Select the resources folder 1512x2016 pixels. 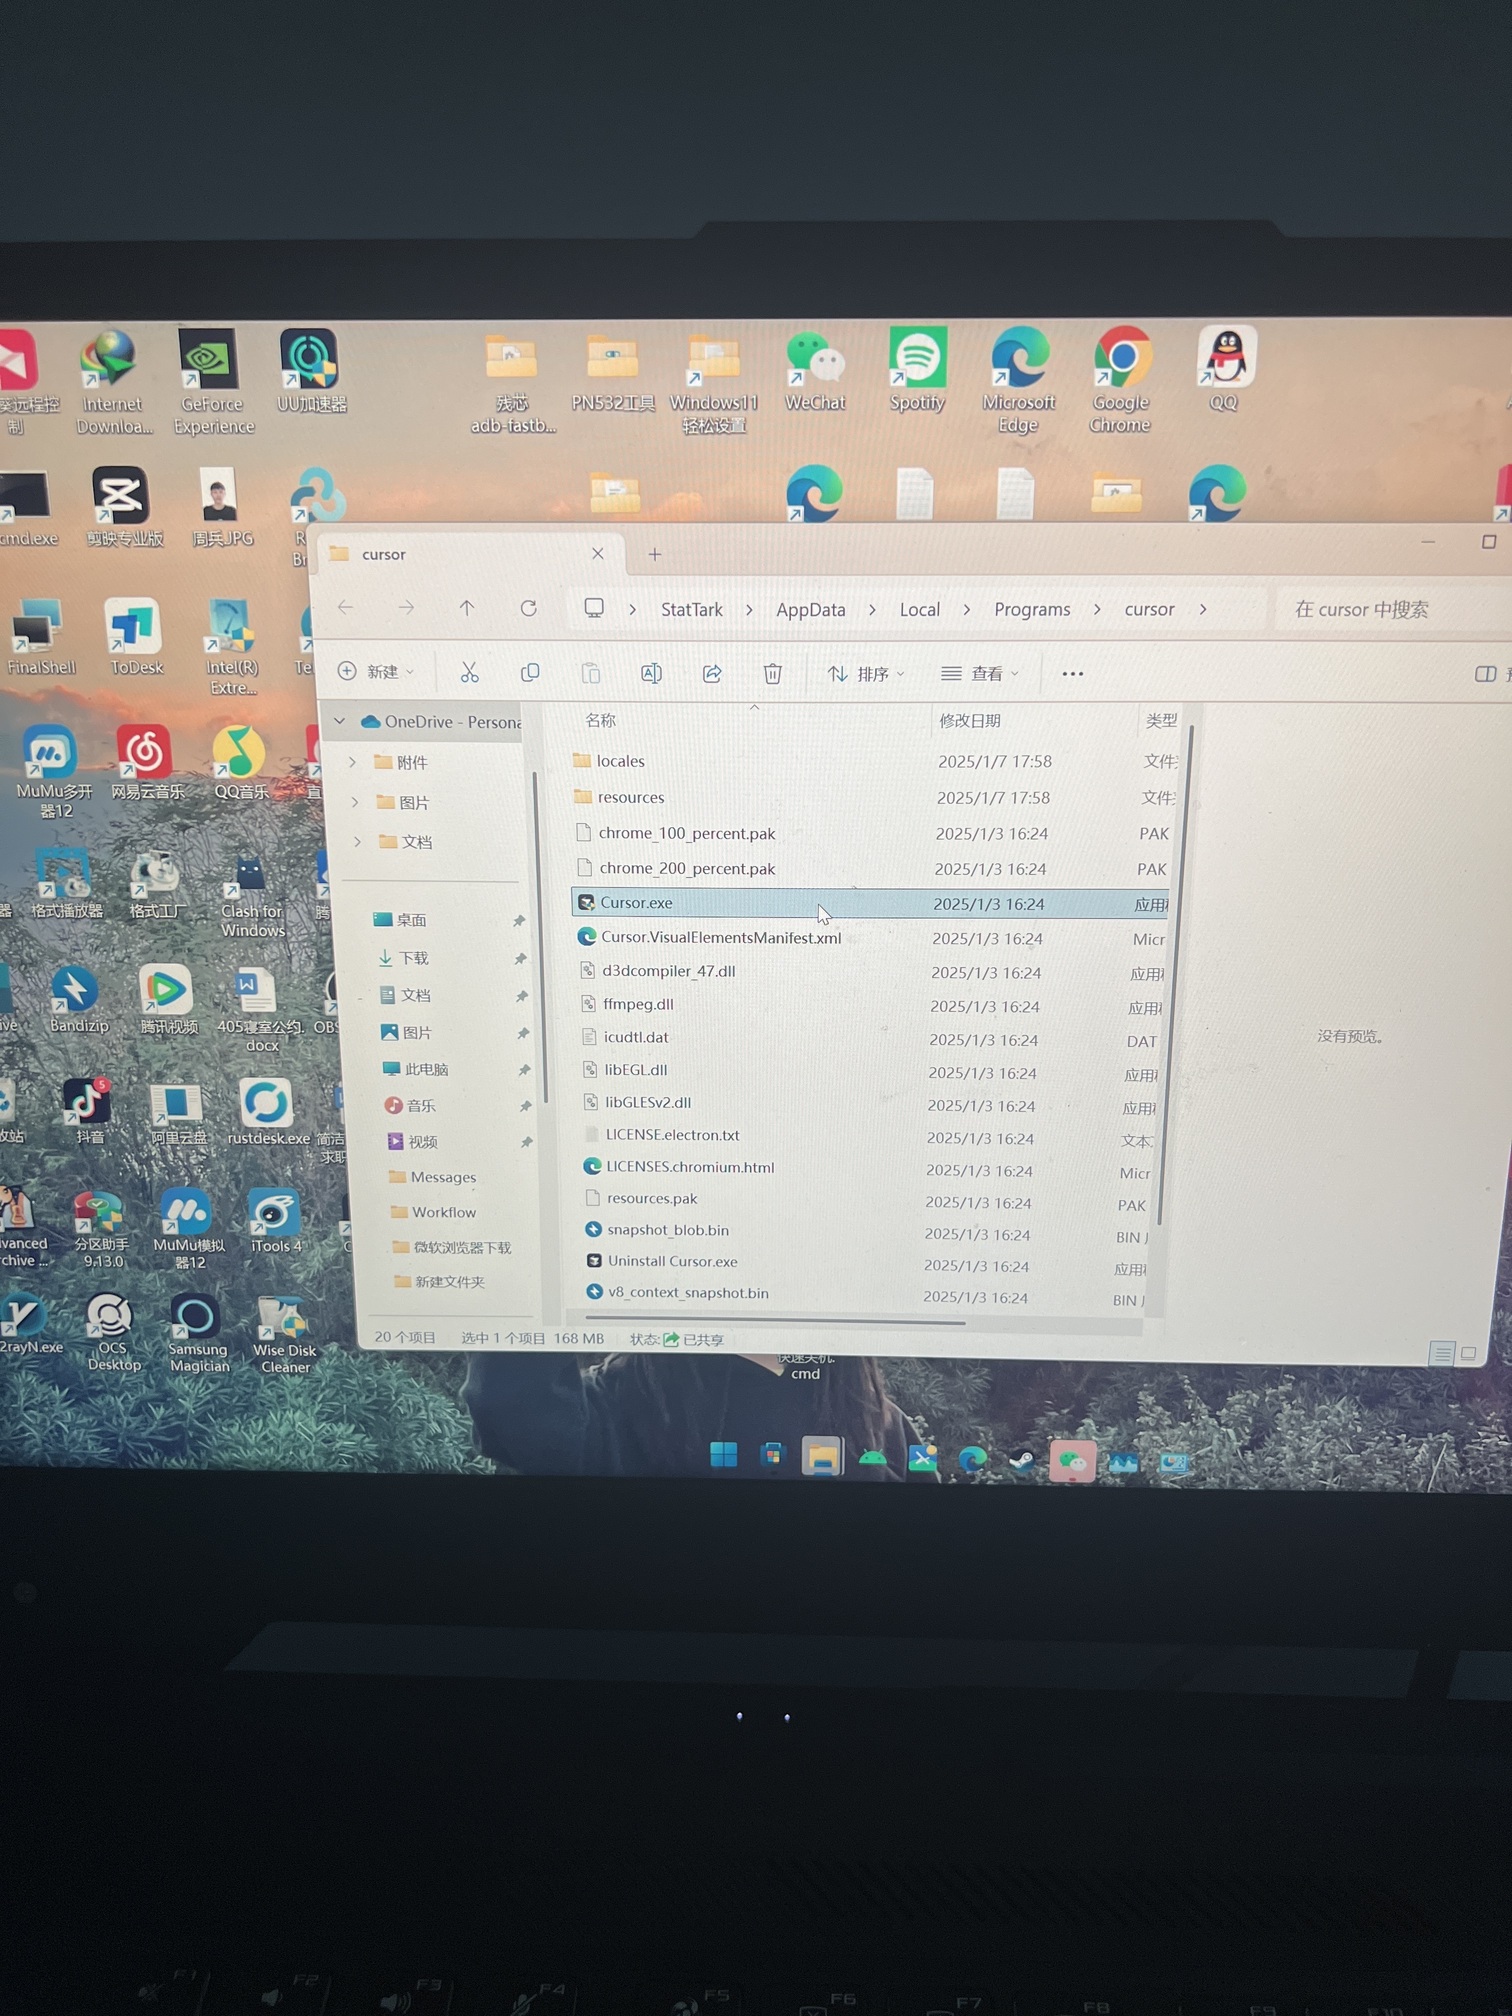pos(630,797)
